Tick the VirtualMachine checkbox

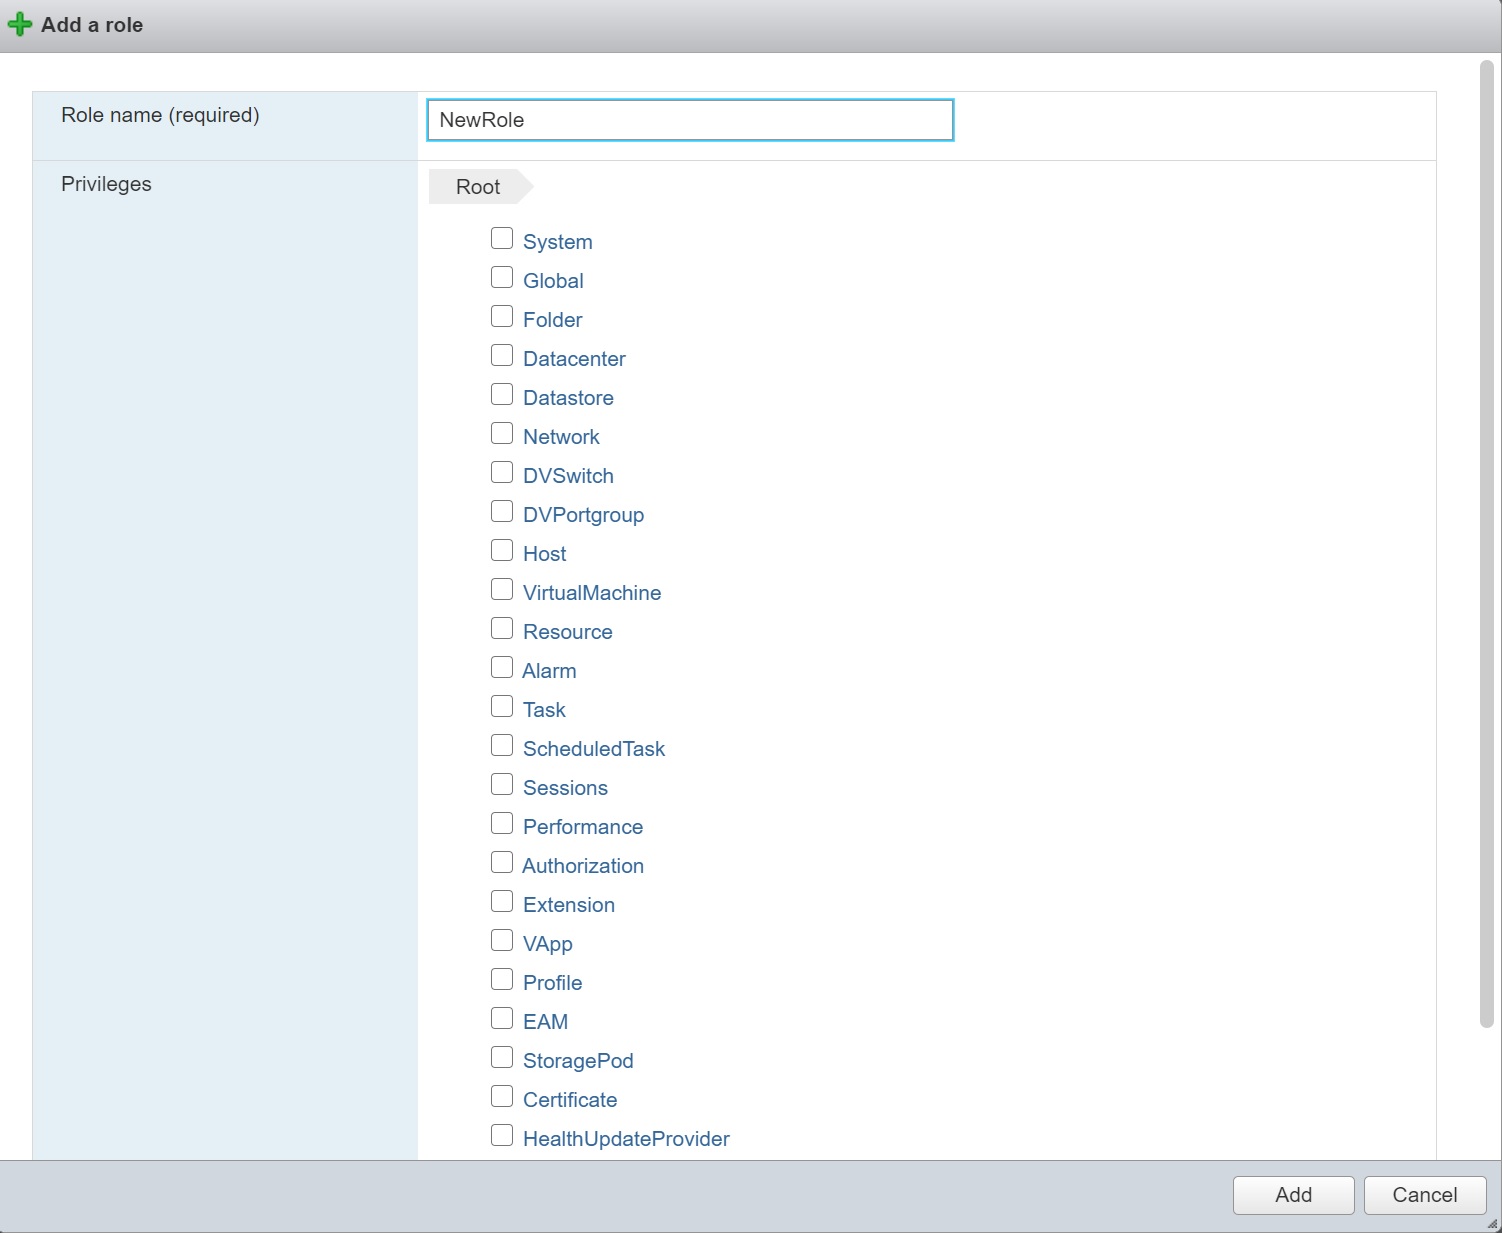(502, 590)
